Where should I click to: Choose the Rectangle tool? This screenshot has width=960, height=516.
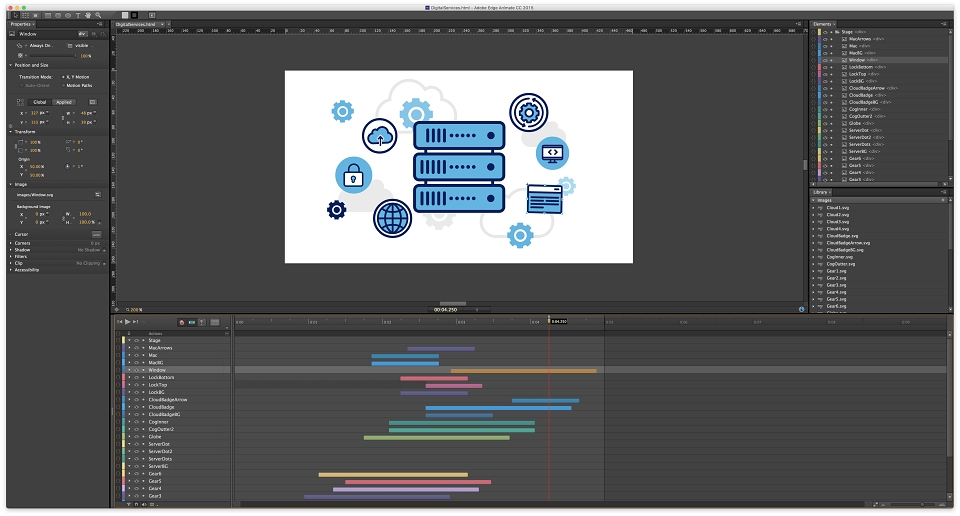[48, 15]
